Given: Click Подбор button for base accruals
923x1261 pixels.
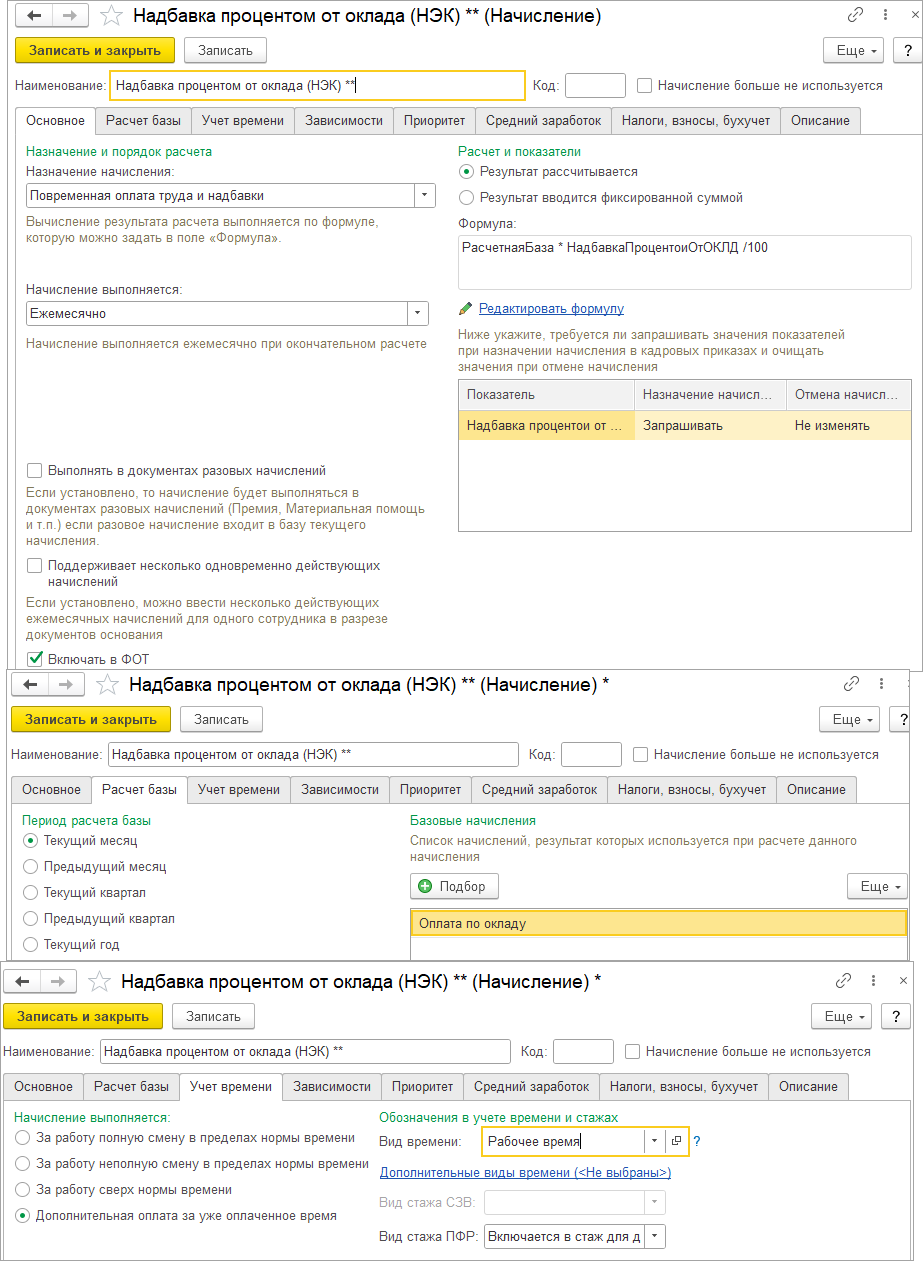Looking at the screenshot, I should tap(454, 886).
